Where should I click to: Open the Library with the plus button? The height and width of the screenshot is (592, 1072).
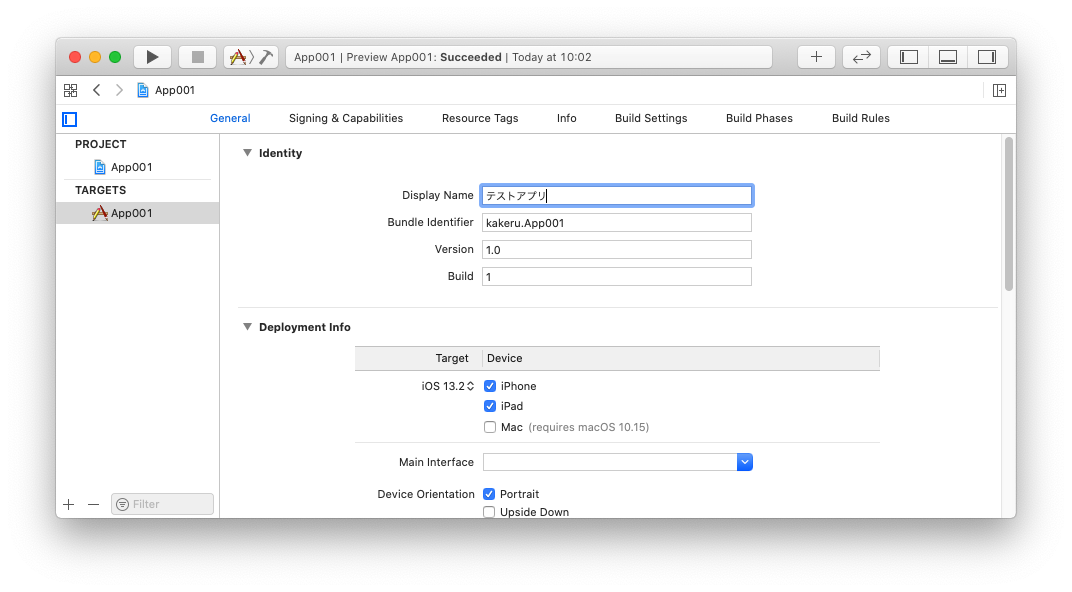(816, 57)
